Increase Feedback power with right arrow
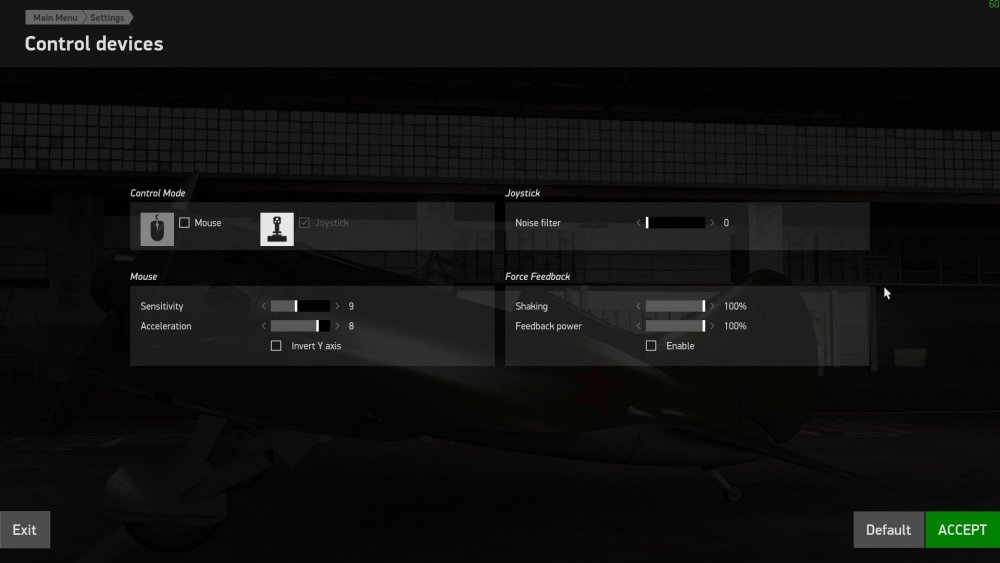The image size is (1000, 563). (x=712, y=326)
